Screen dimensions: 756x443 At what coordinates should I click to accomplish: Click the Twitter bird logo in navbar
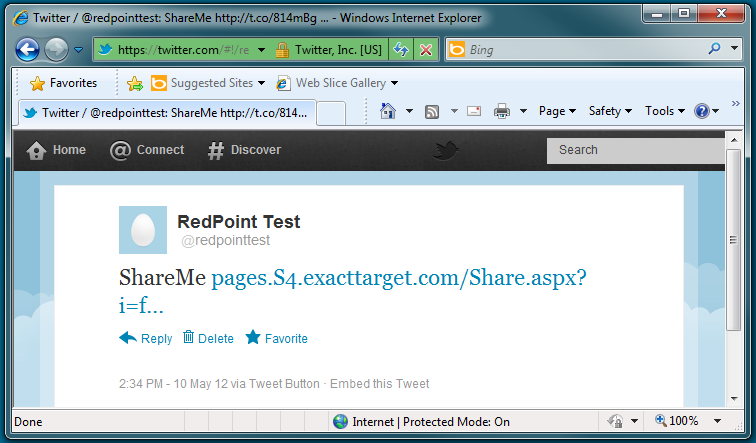[446, 150]
